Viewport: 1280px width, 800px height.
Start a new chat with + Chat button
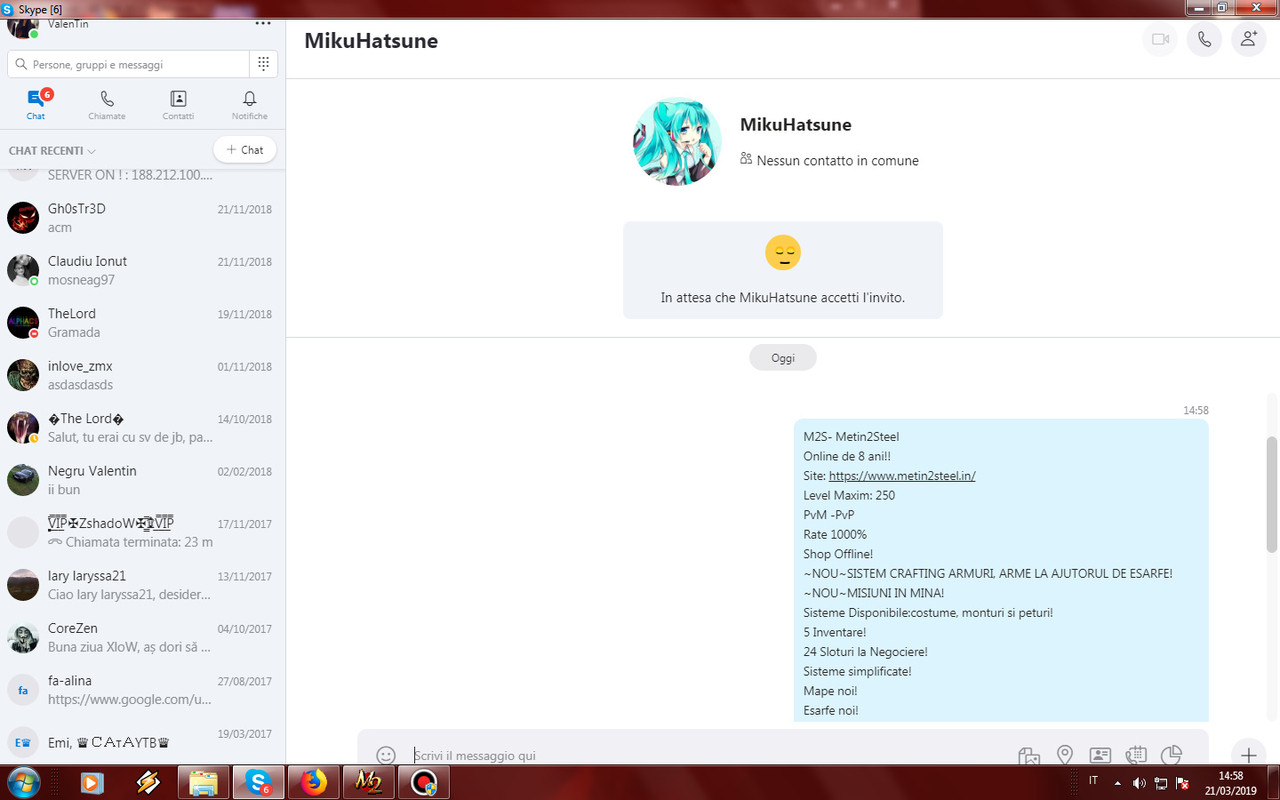[x=245, y=150]
